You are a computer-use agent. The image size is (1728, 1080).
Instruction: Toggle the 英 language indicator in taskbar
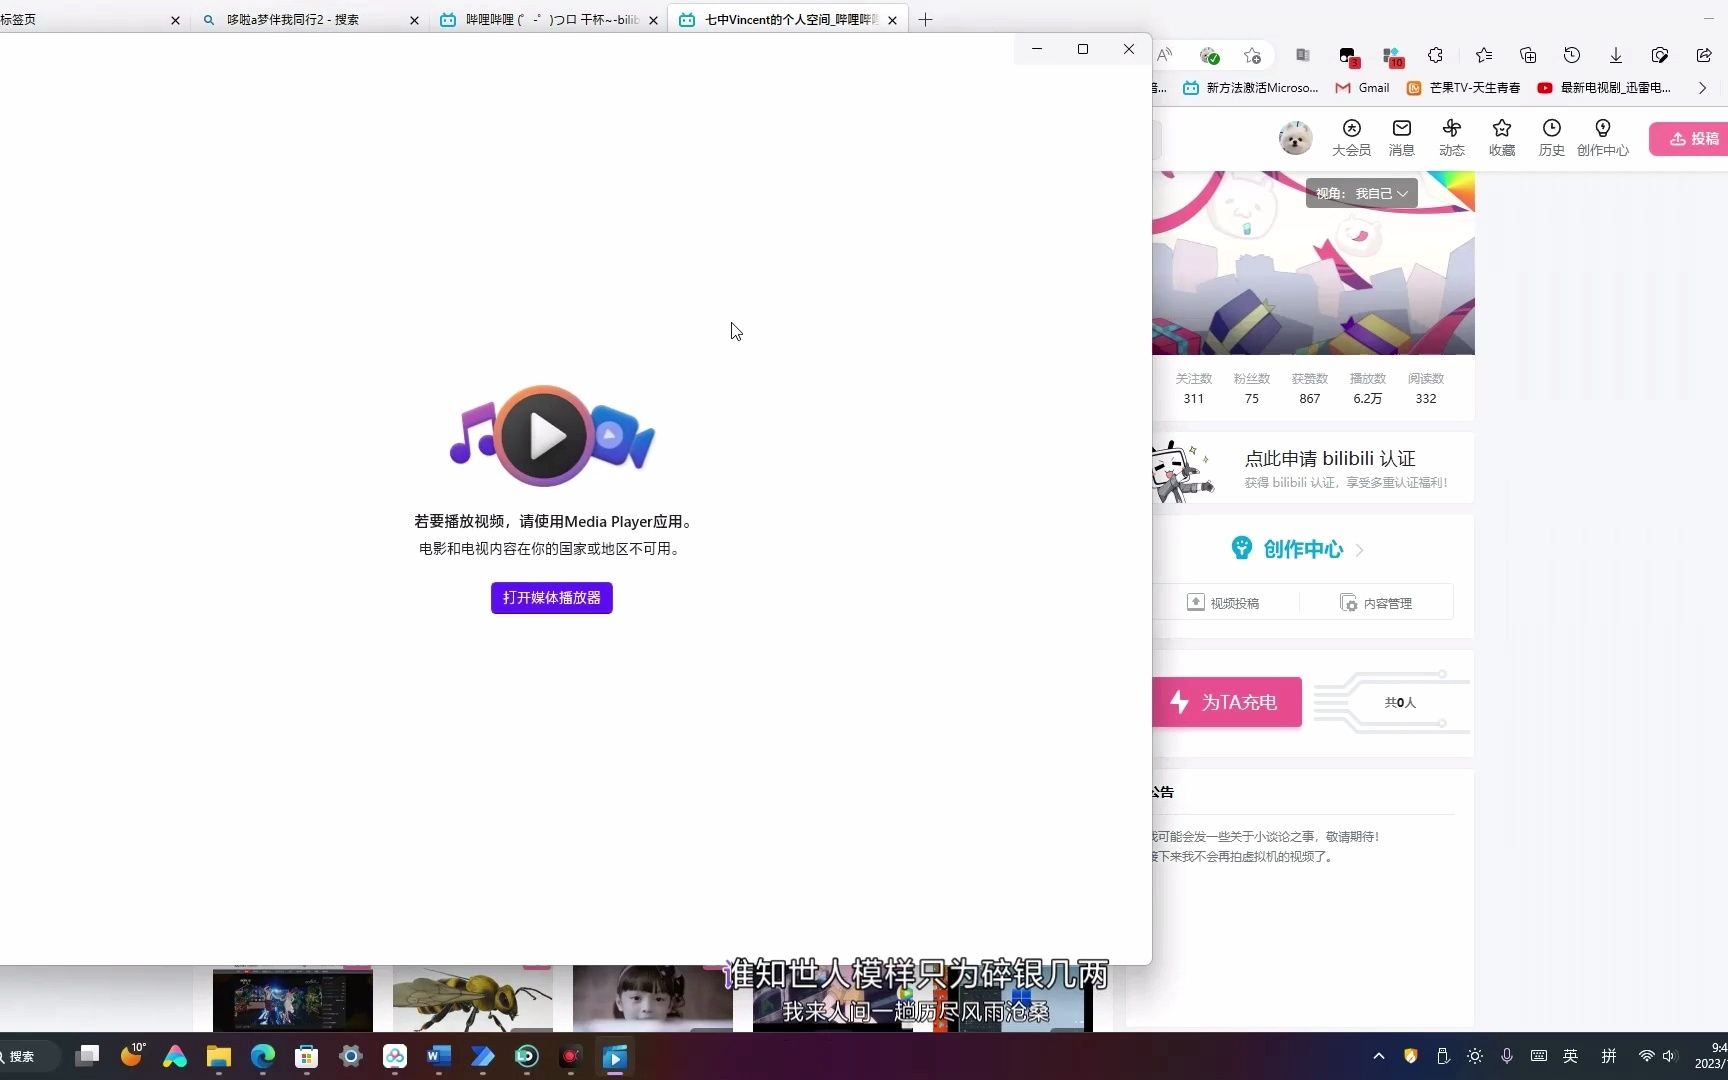[x=1571, y=1056]
